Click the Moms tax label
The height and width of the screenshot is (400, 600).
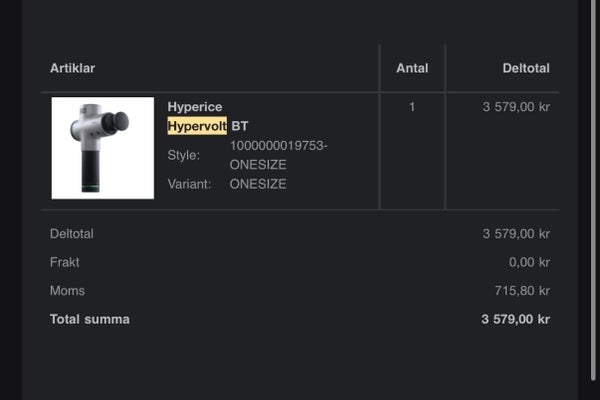(x=67, y=291)
